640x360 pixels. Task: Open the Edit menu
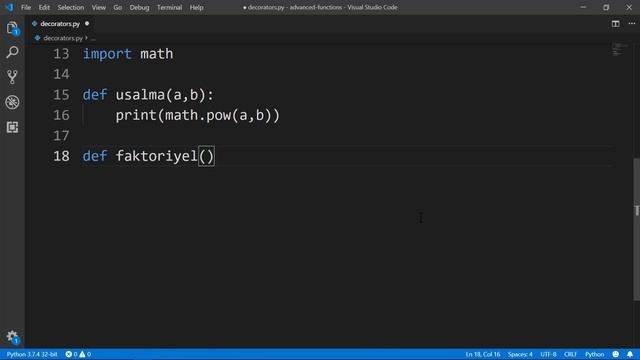click(44, 7)
